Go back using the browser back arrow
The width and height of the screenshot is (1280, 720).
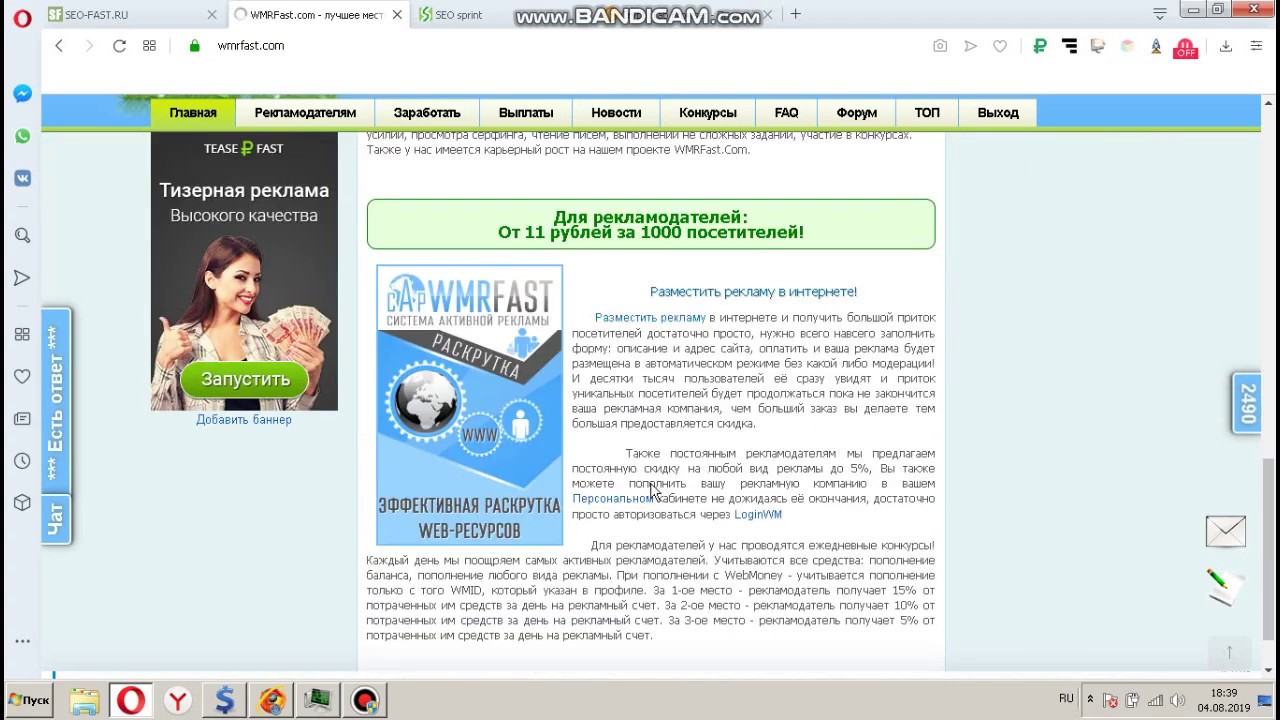[59, 46]
